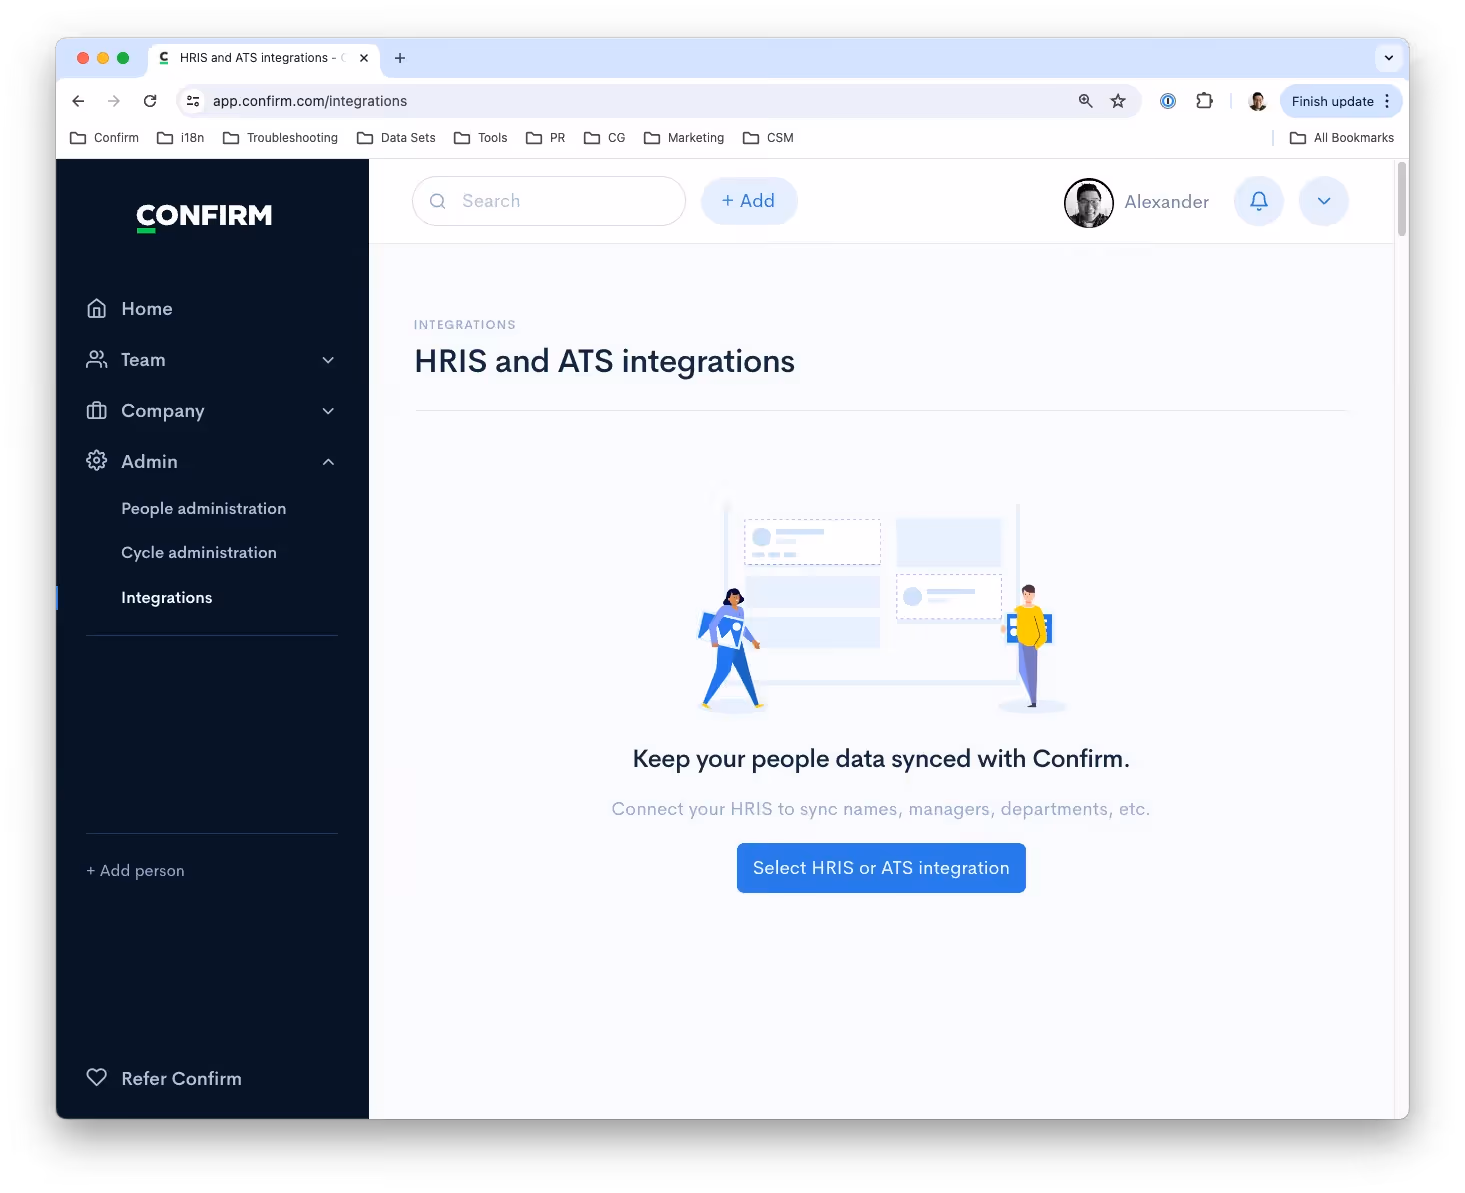Click the heart icon beside Refer Confirm
Viewport: 1465px width, 1193px height.
tap(97, 1078)
